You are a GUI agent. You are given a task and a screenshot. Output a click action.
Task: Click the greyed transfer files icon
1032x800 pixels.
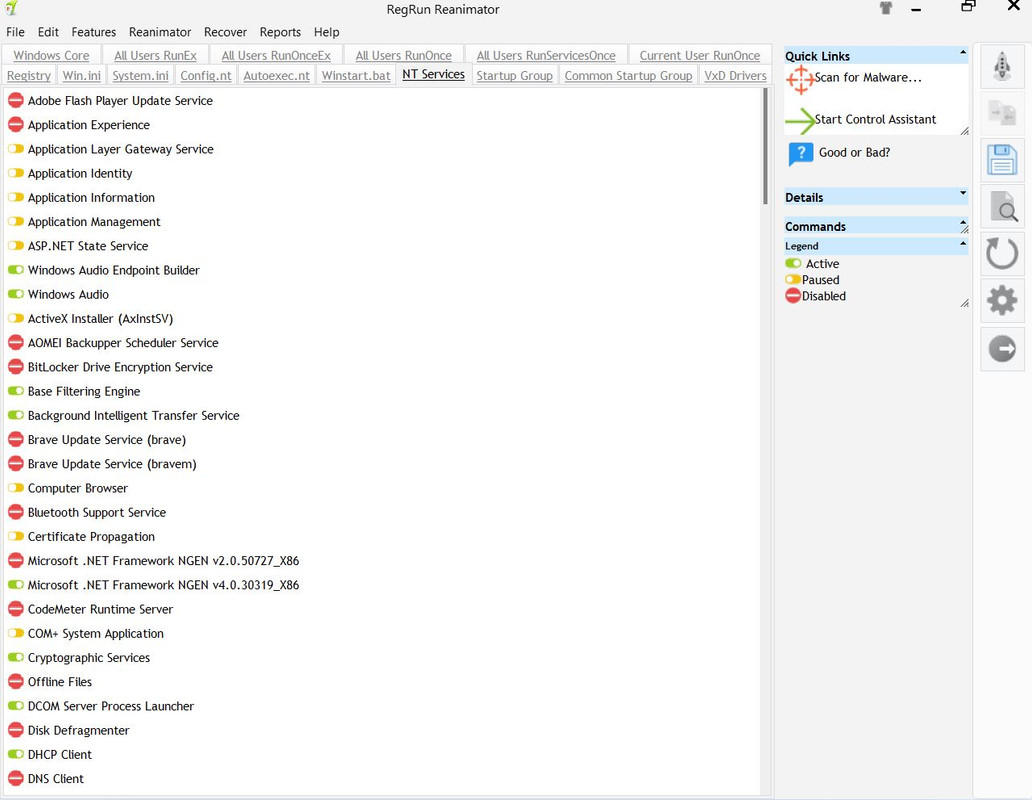coord(1002,113)
